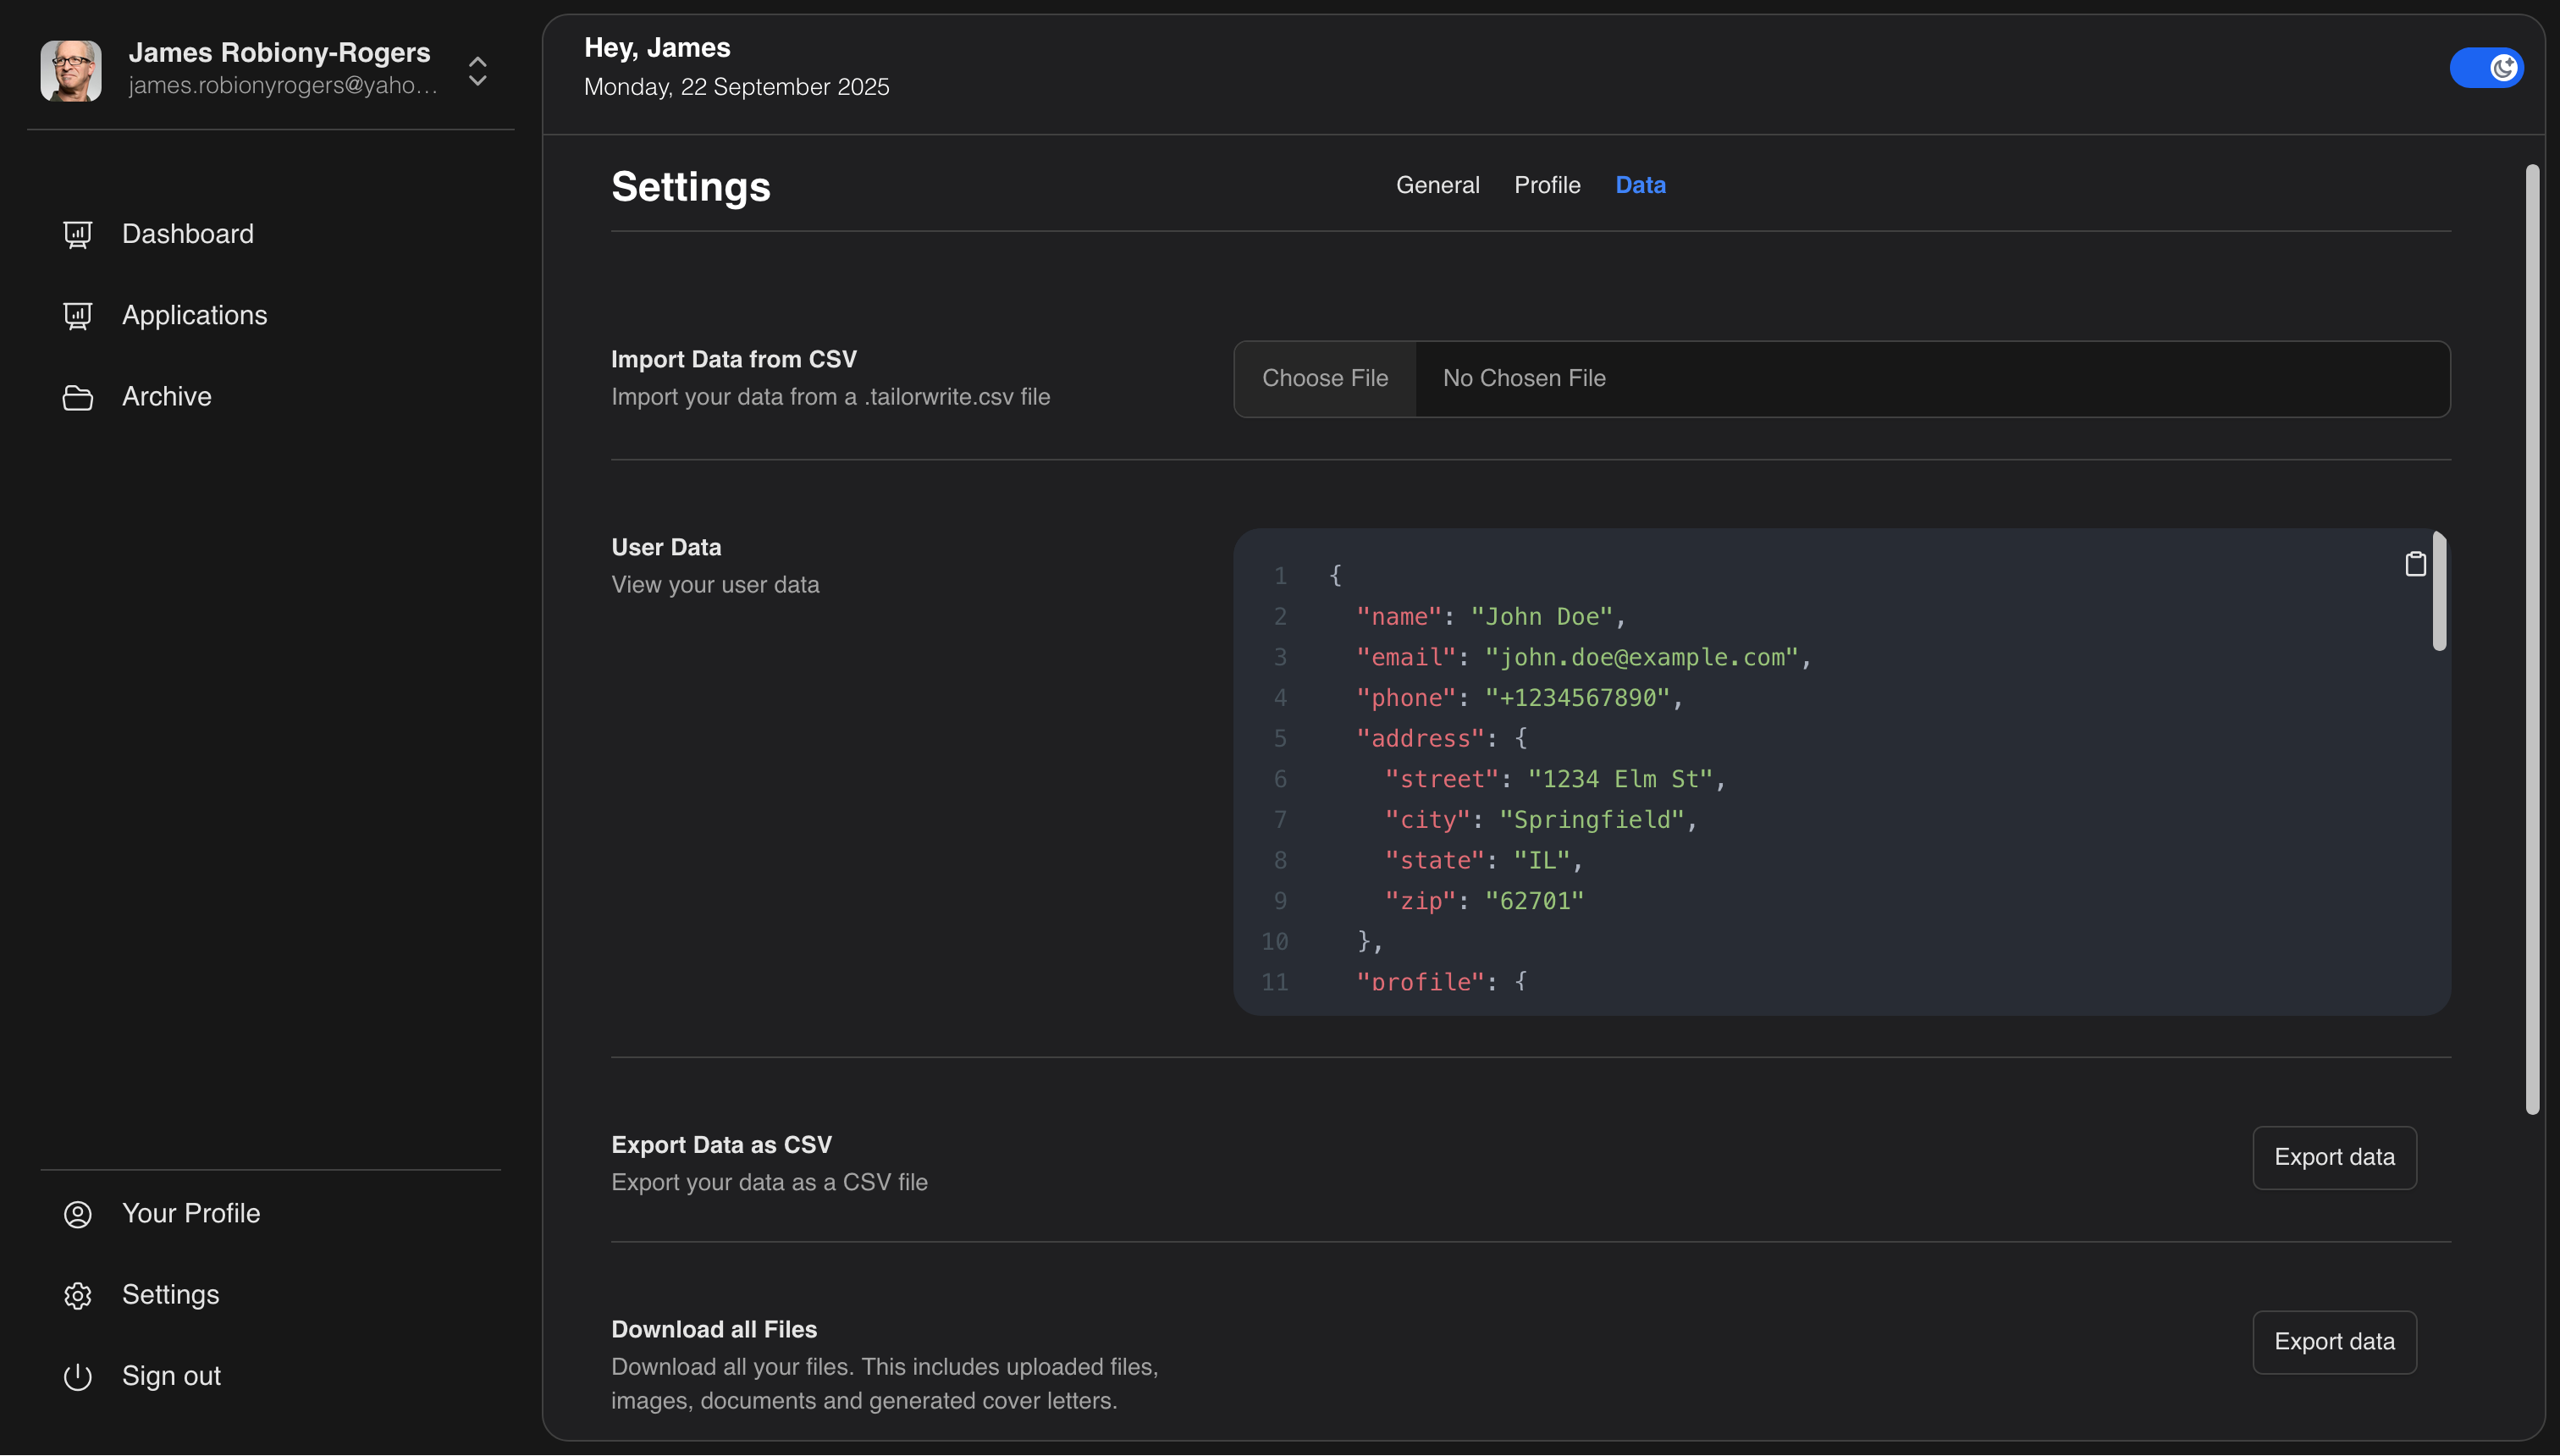Open the Choose File selector for CSV import

coord(1325,378)
